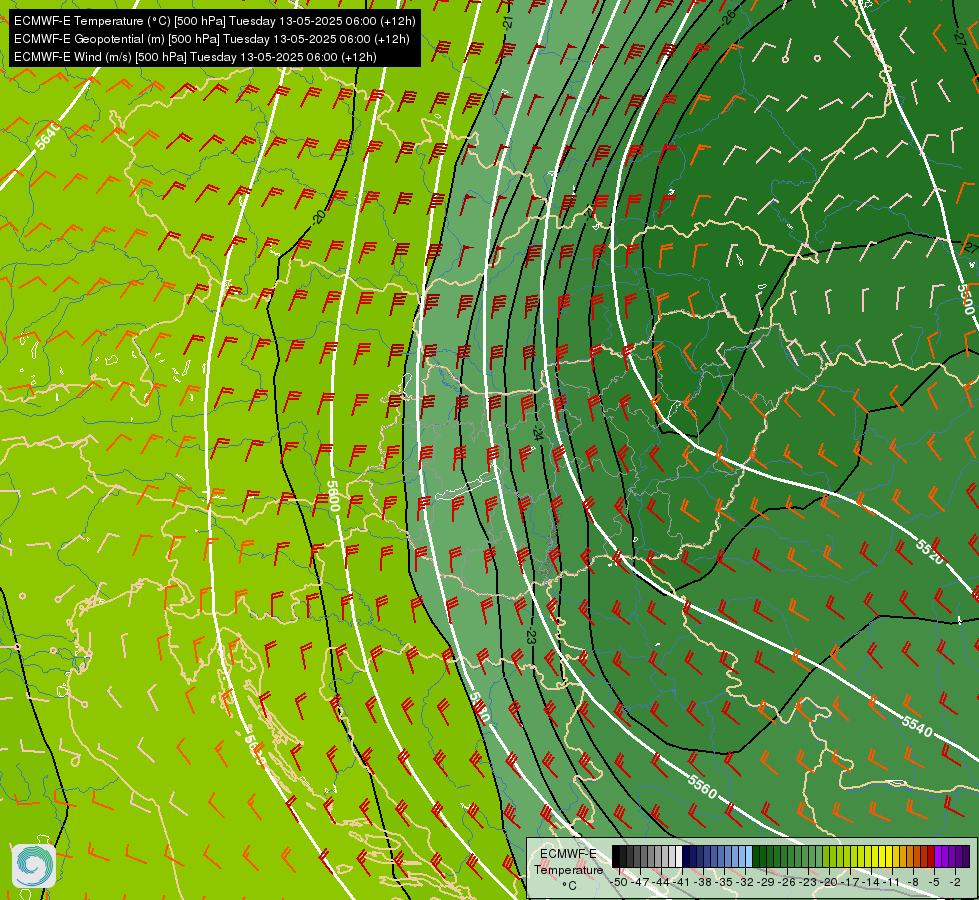Click the -50 legend tick value
The image size is (979, 900).
pos(619,883)
